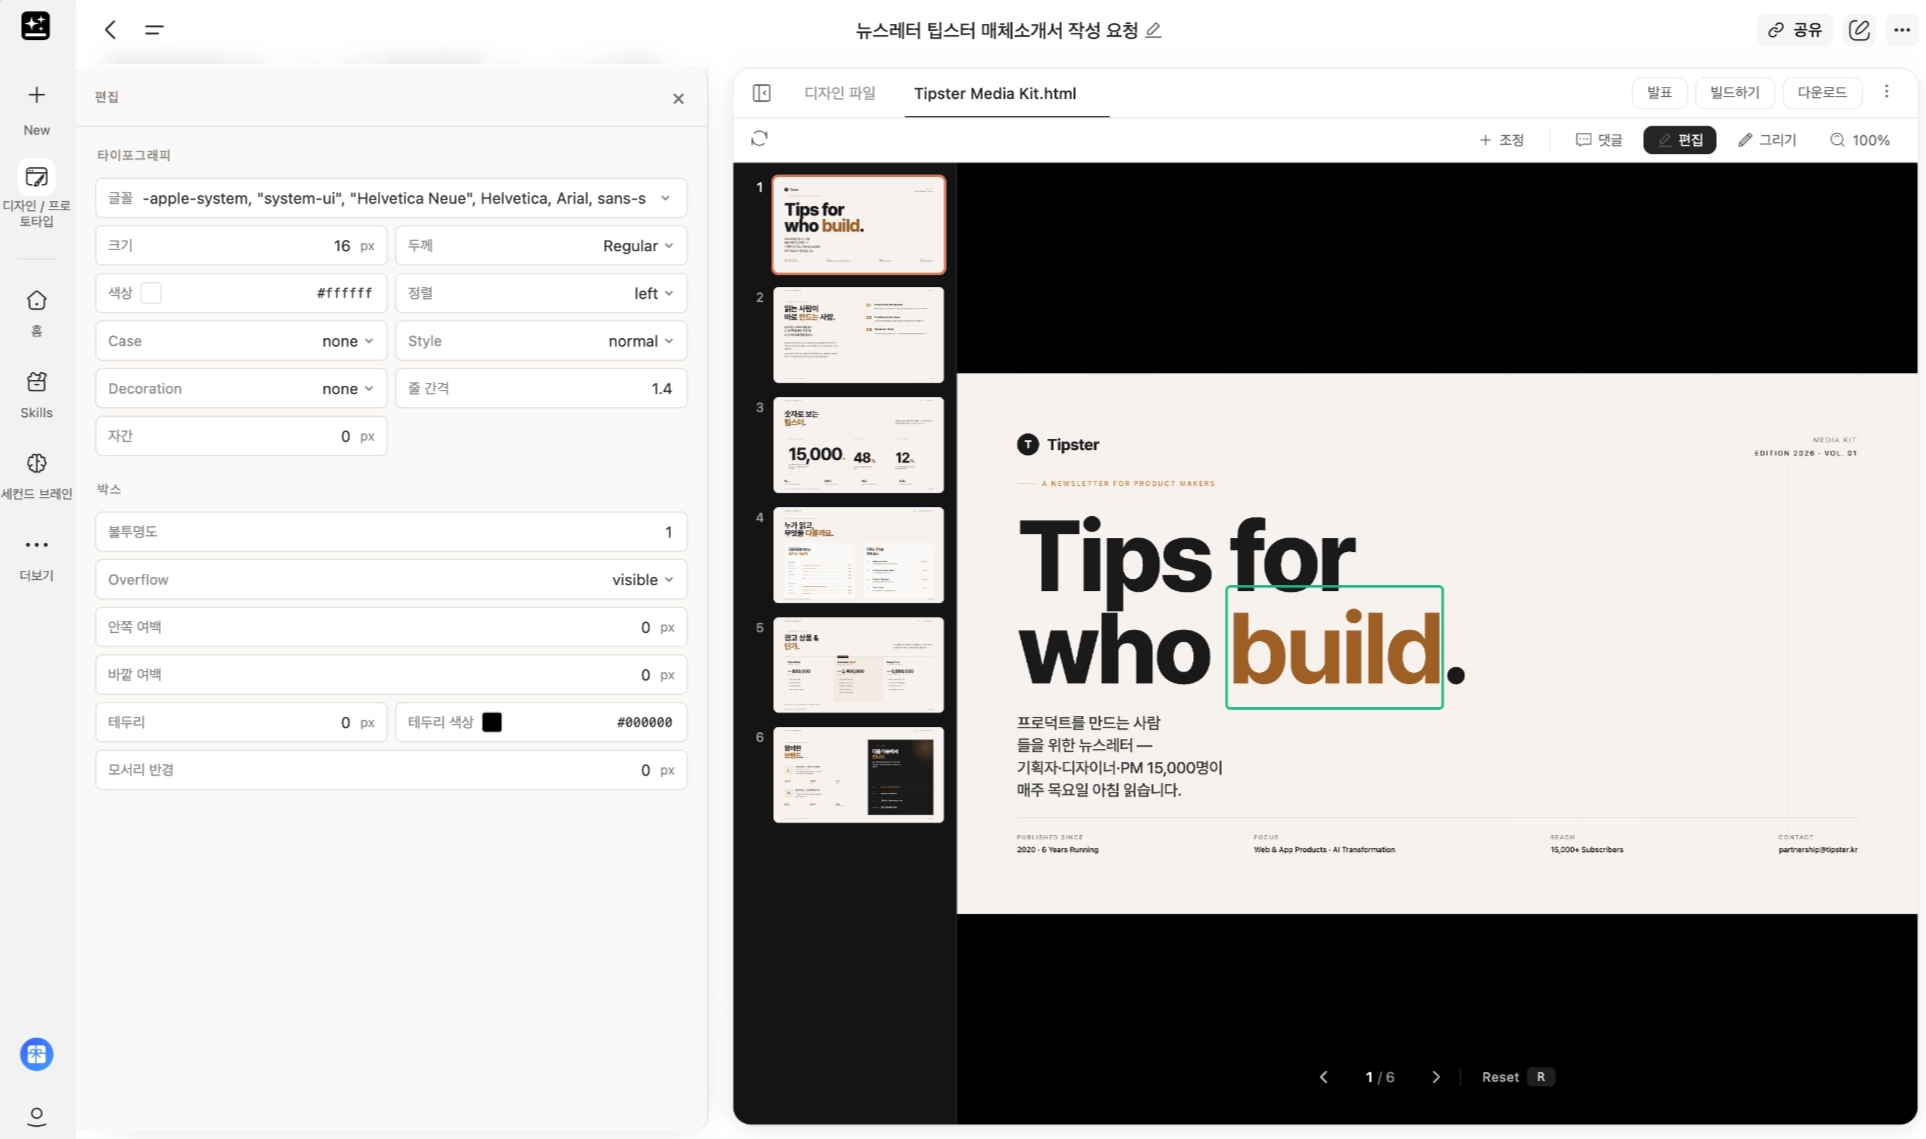This screenshot has height=1139, width=1926.
Task: Open the Overflow visible dropdown
Action: click(x=391, y=579)
